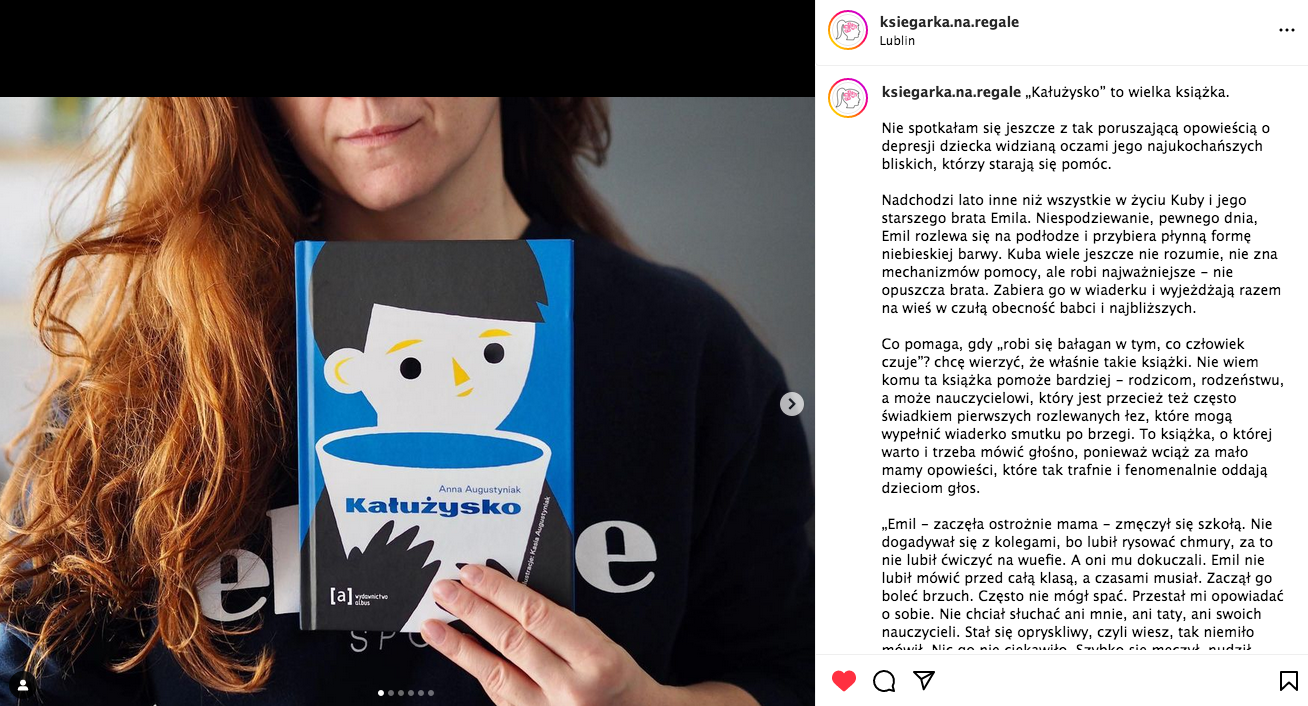
Task: Share the post with the paper plane icon
Action: click(924, 681)
